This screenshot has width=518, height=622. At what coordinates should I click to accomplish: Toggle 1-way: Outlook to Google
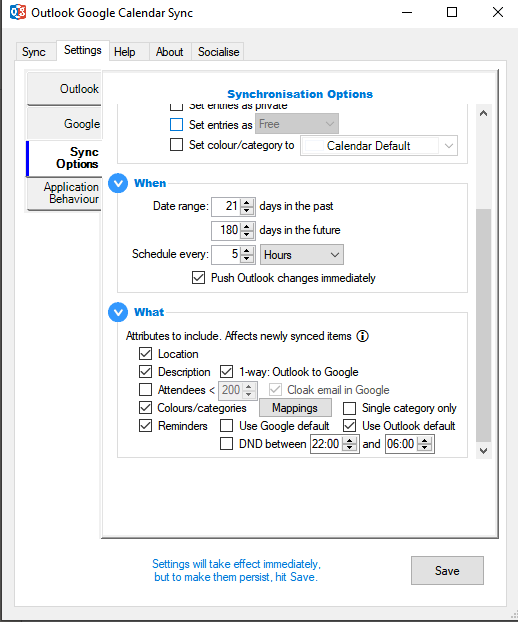coord(226,372)
